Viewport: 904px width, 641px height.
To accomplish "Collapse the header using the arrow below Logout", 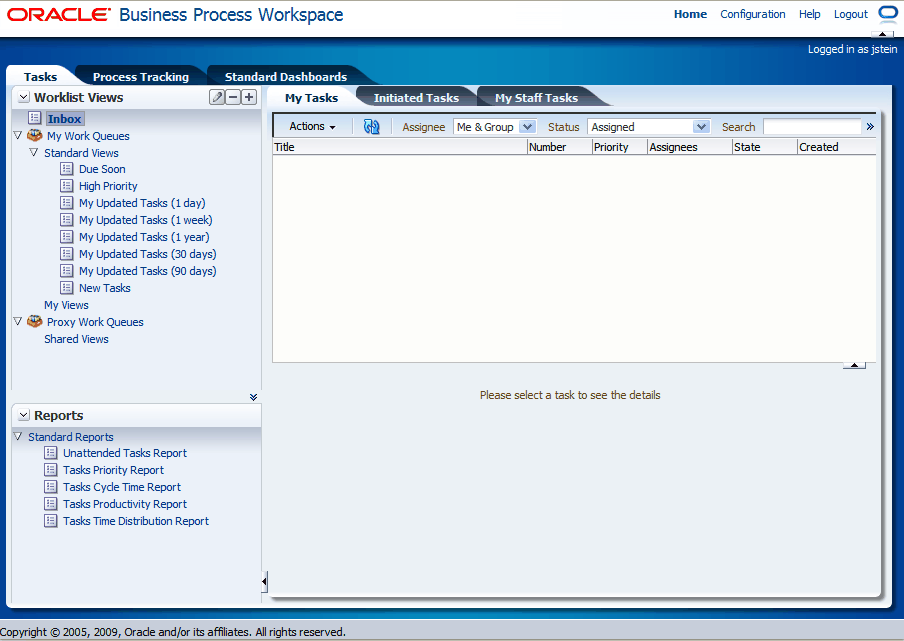I will 882,34.
